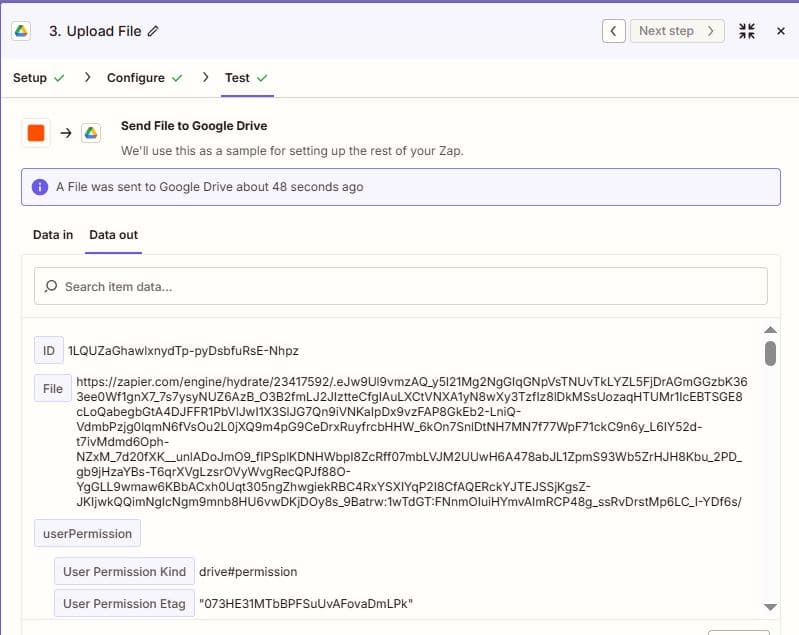The image size is (799, 635).
Task: Focus the Search item data field
Action: (x=401, y=286)
